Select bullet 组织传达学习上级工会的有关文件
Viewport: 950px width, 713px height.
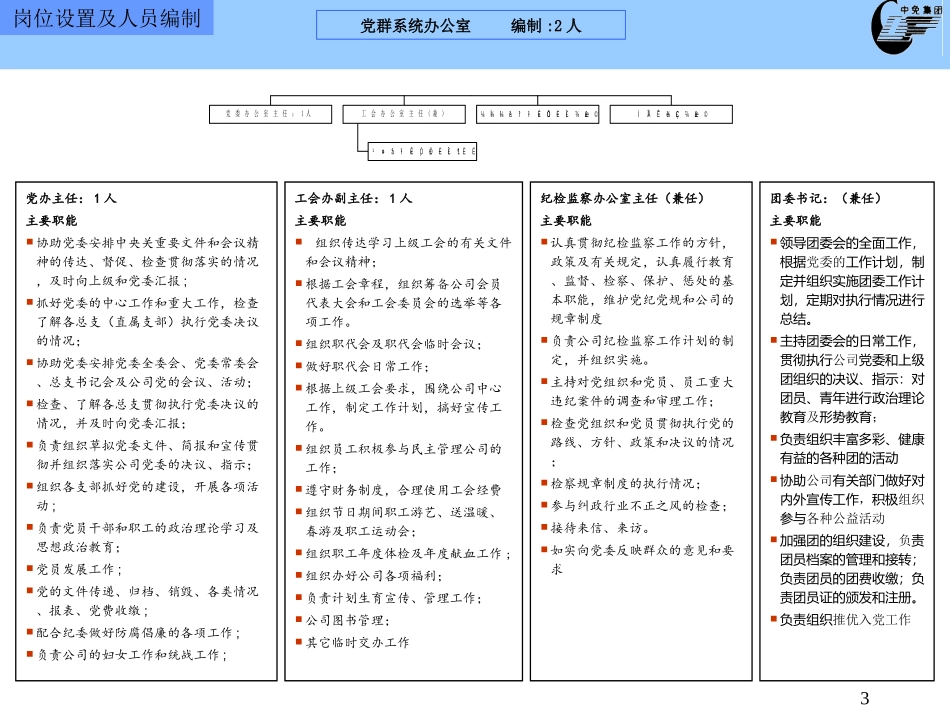(404, 252)
